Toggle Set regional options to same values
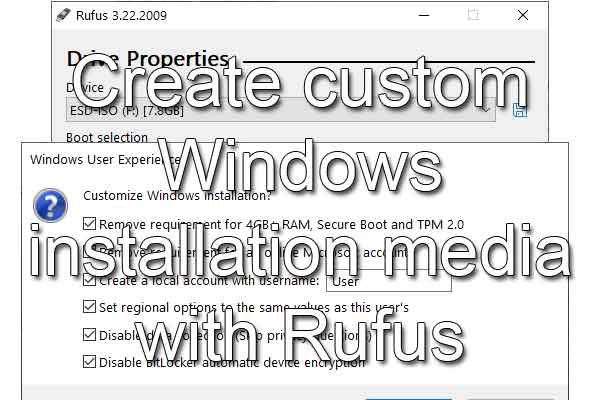This screenshot has width=600, height=400. tap(89, 307)
